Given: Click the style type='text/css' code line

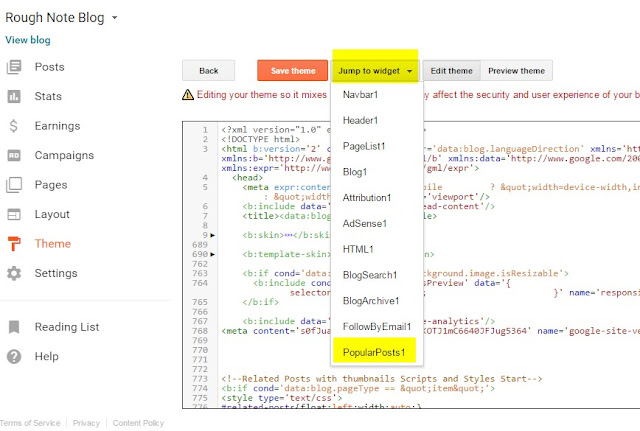Looking at the screenshot, I should click(282, 398).
